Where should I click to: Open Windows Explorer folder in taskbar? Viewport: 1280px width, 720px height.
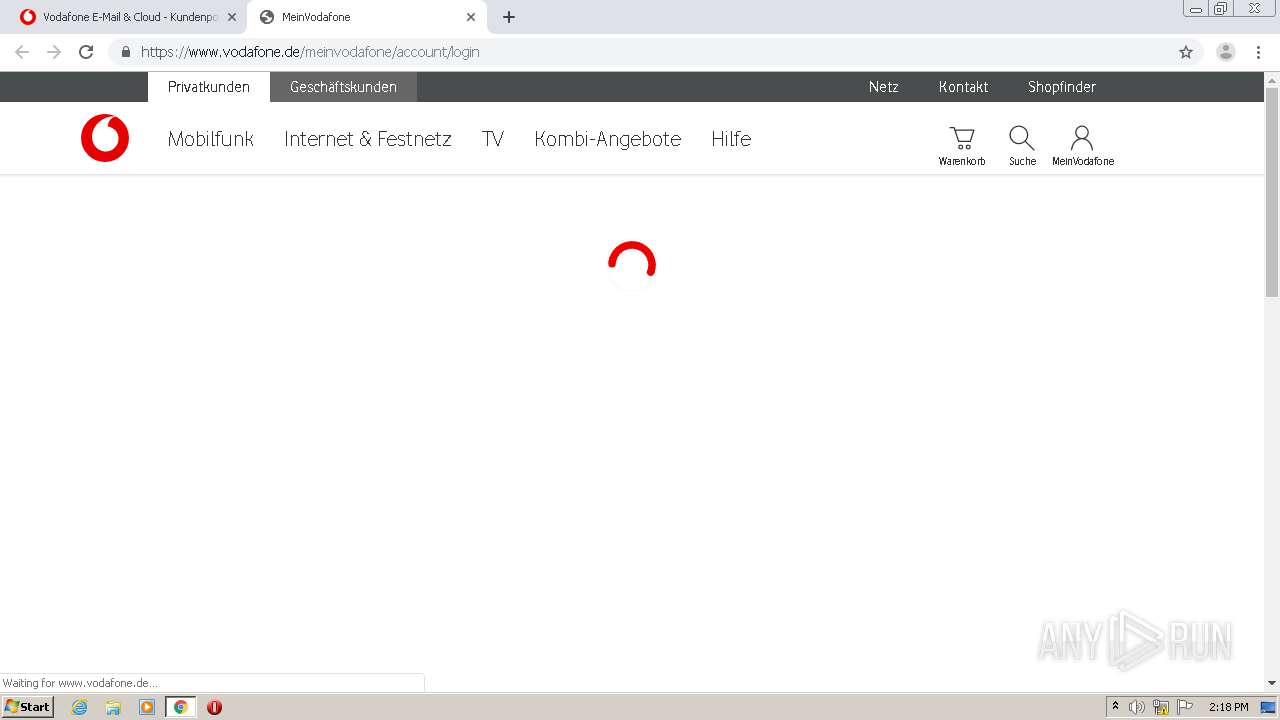pos(113,707)
